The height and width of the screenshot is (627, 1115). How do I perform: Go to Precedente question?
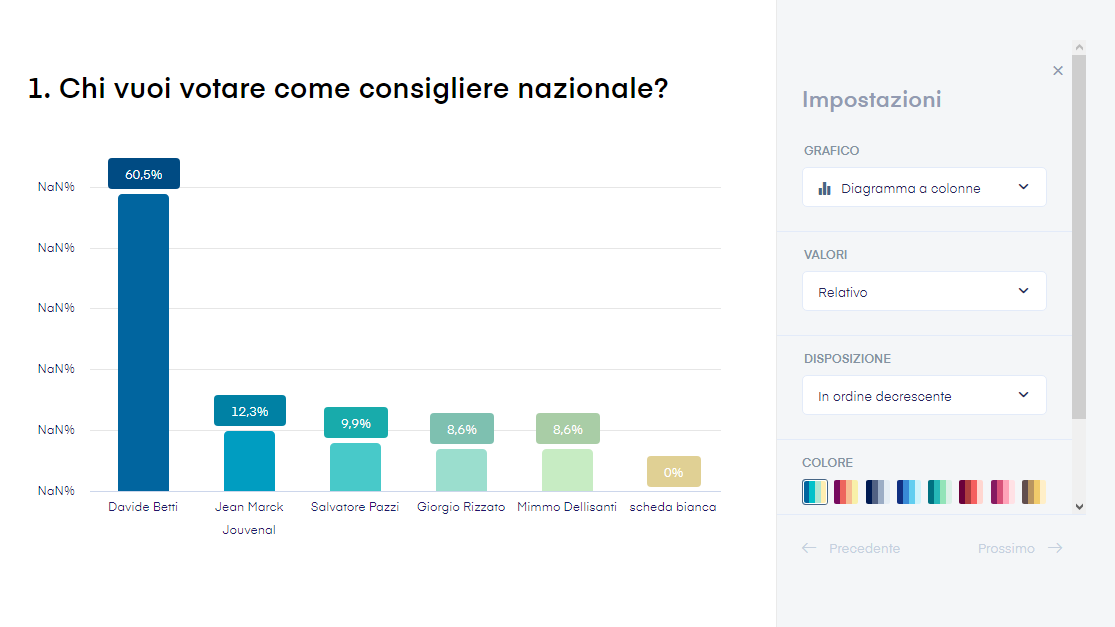pyautogui.click(x=851, y=548)
